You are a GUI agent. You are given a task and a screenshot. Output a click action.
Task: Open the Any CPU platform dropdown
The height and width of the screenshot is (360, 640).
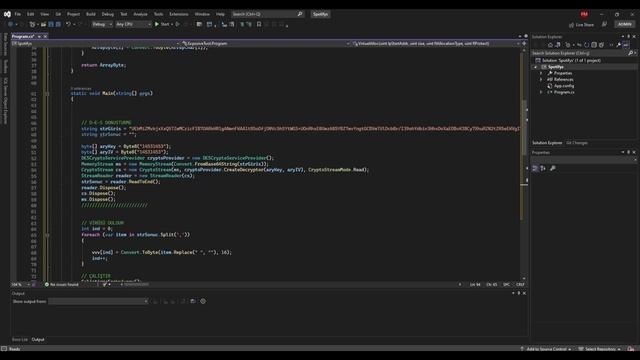[133, 24]
